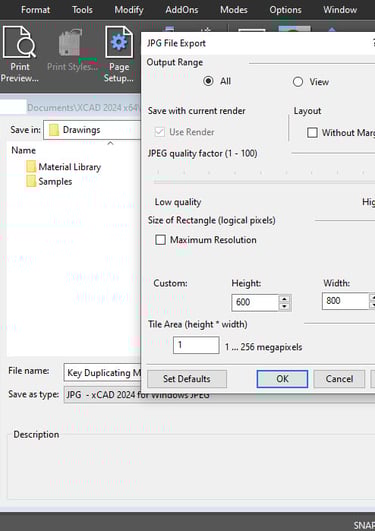Click the custom Height input field
Image resolution: width=375 pixels, height=531 pixels.
tap(255, 302)
